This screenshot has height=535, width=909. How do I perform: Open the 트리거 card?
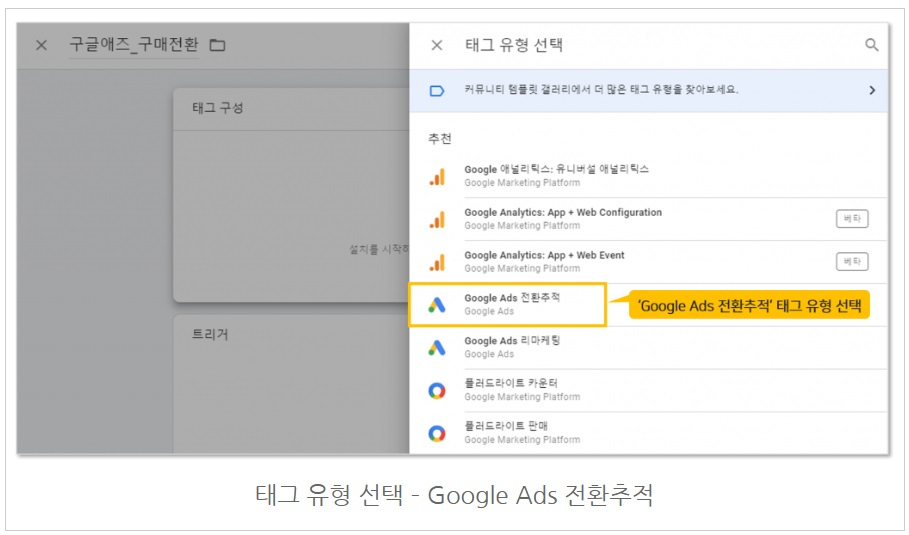click(x=291, y=384)
